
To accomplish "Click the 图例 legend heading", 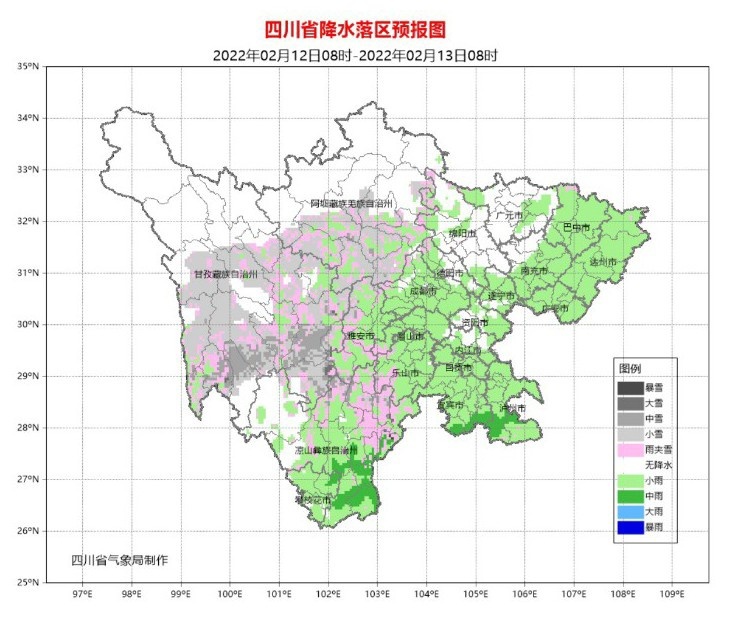I will click(630, 369).
